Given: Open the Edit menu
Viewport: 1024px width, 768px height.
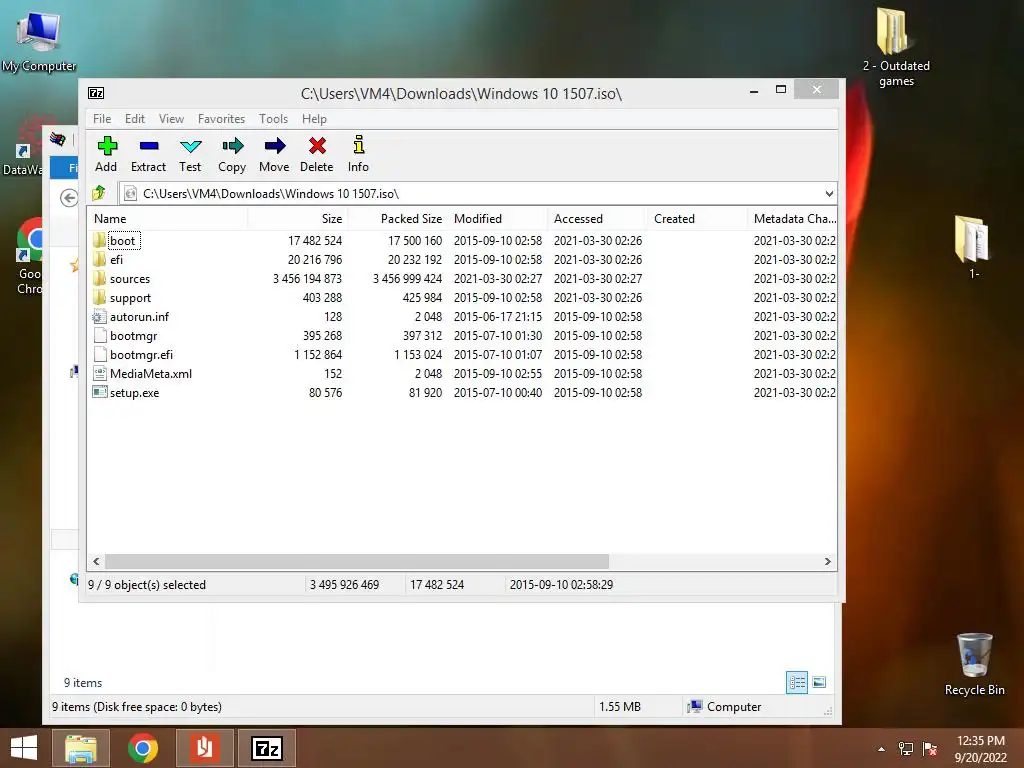Looking at the screenshot, I should pyautogui.click(x=135, y=119).
